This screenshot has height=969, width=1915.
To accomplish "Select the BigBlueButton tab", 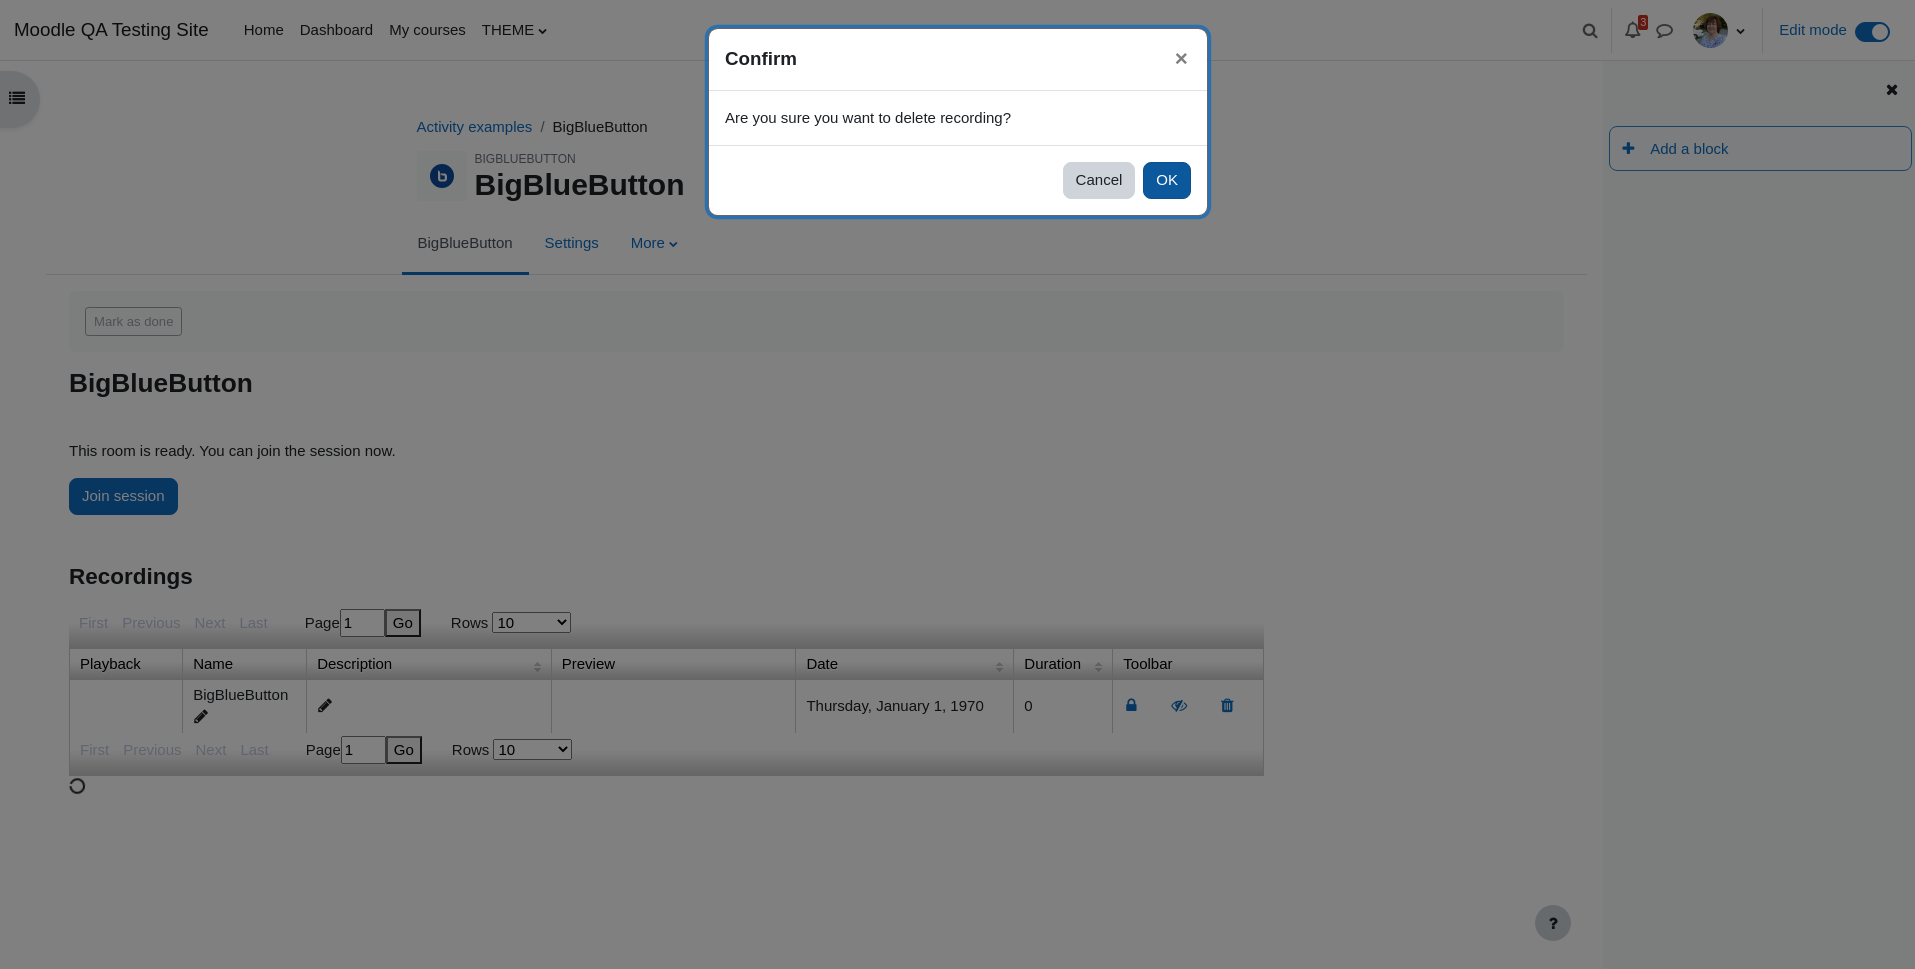I will 465,243.
